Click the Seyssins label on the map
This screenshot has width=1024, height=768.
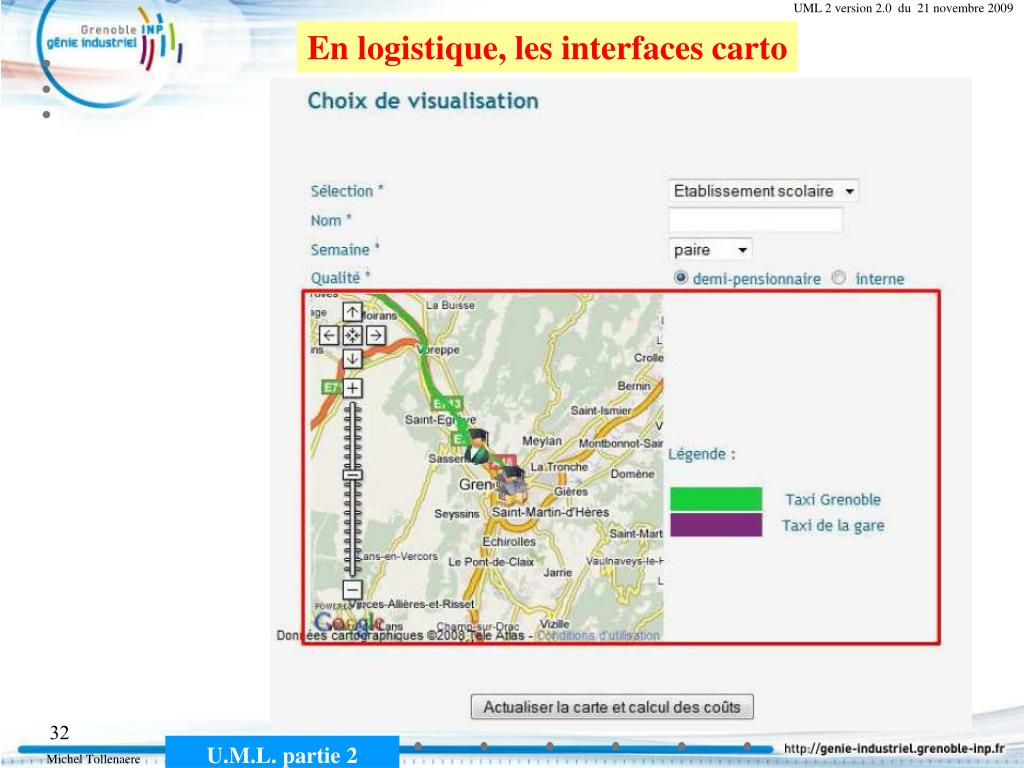click(x=456, y=514)
